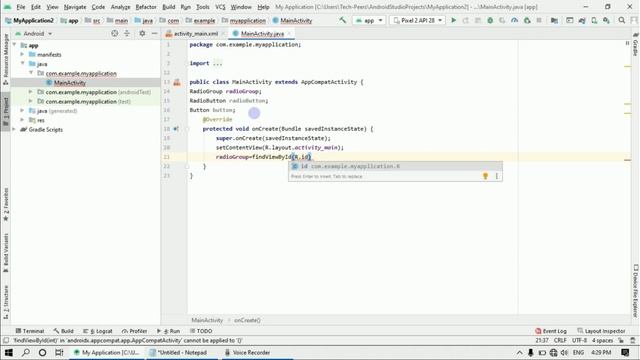This screenshot has height=360, width=640.
Task: Click the Cortana circle icon
Action: (42, 352)
